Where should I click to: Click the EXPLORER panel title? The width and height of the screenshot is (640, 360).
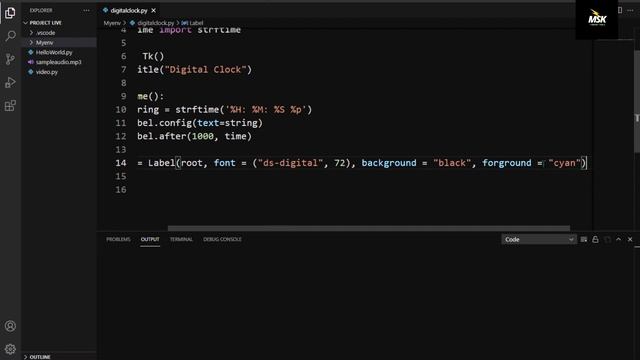pyautogui.click(x=41, y=10)
